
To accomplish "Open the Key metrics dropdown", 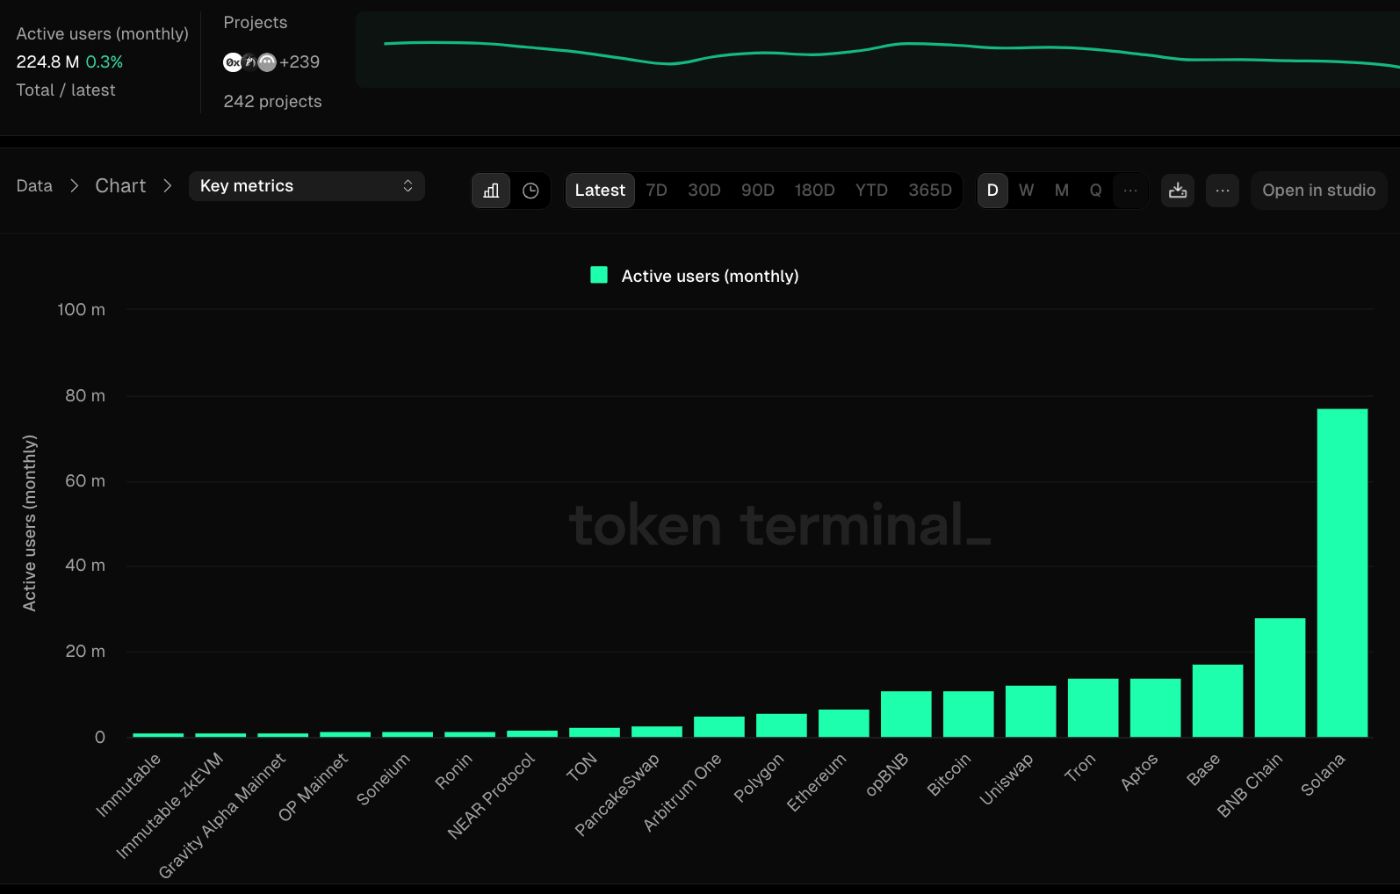I will point(306,186).
